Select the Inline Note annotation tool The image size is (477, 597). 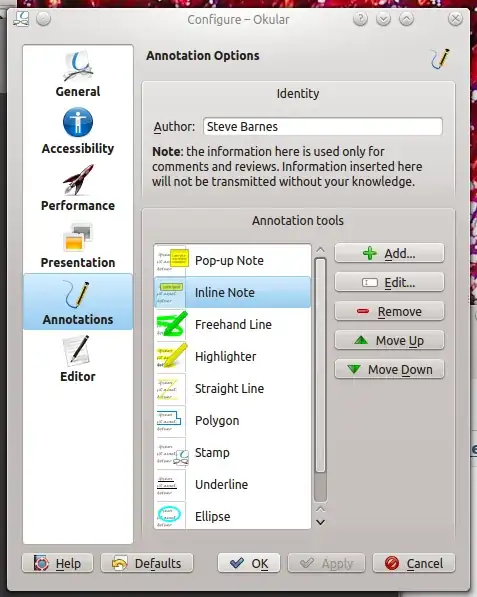(x=232, y=292)
